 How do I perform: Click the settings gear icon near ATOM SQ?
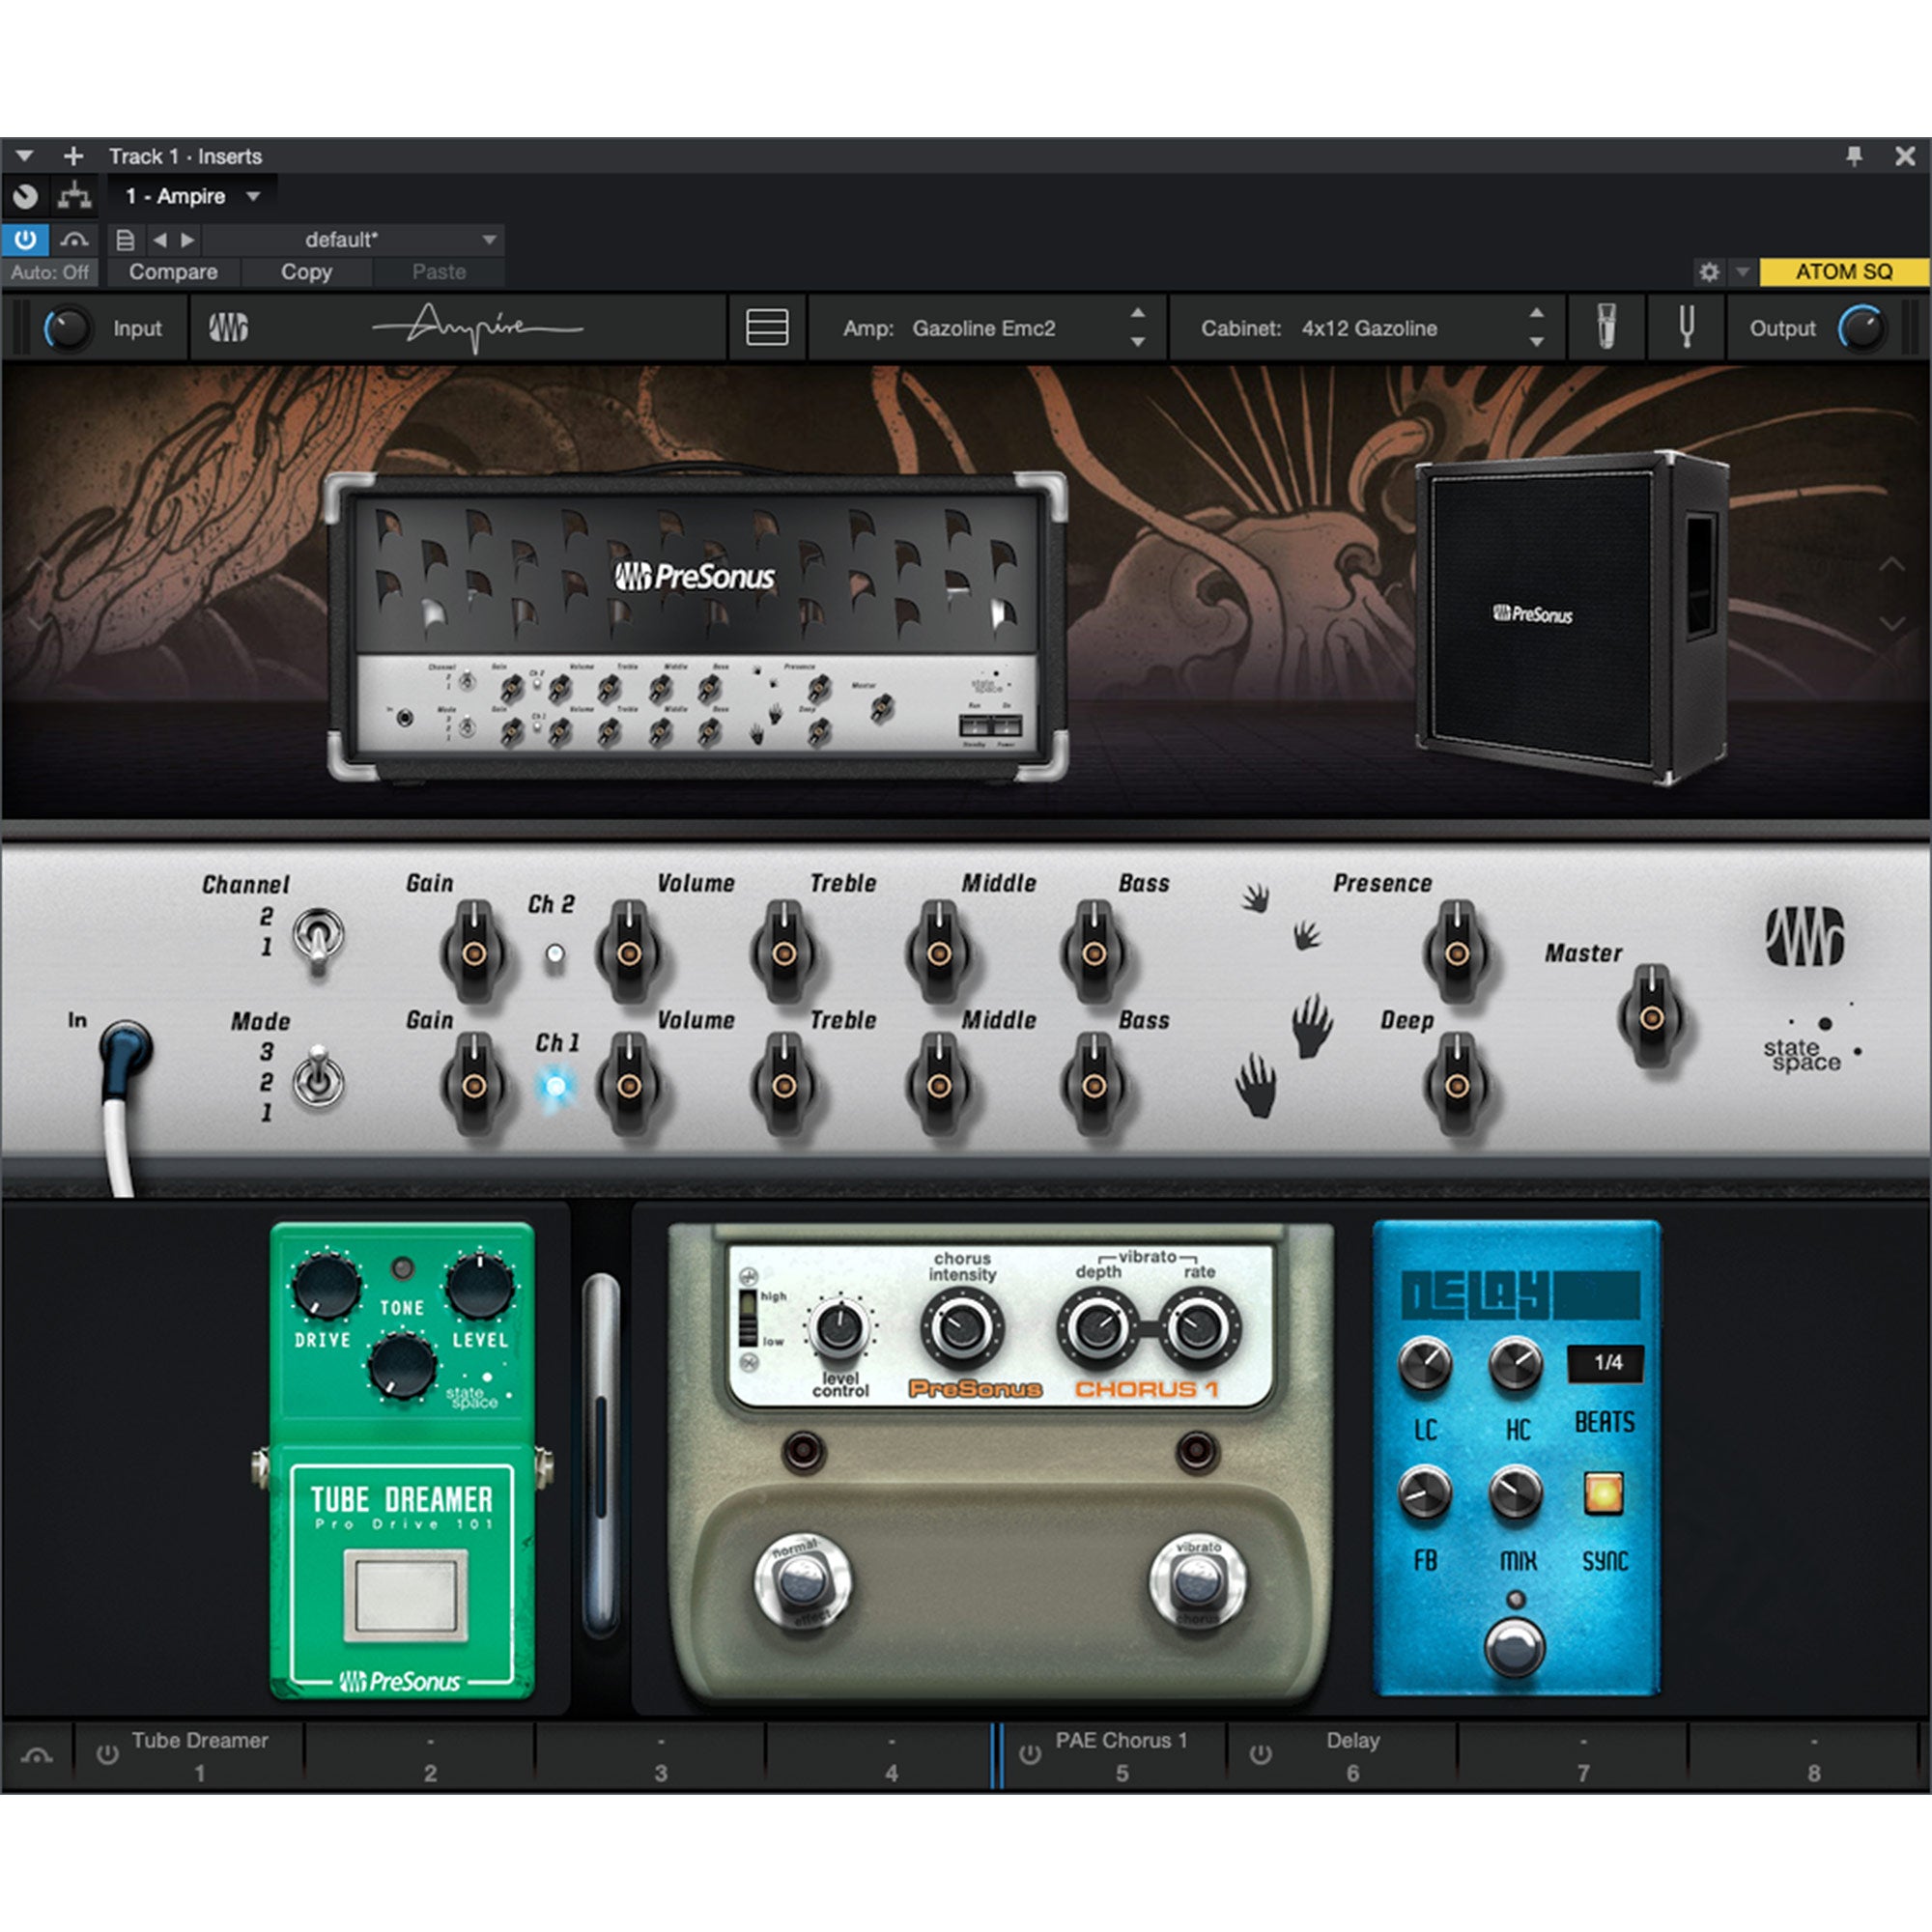(x=1709, y=272)
